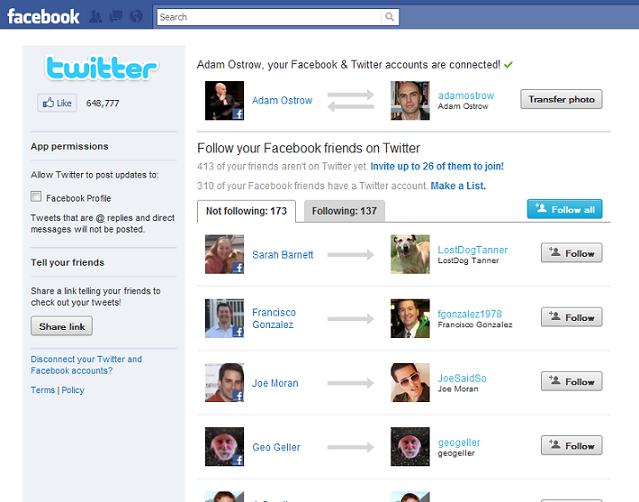Click in the Search input field

269,17
